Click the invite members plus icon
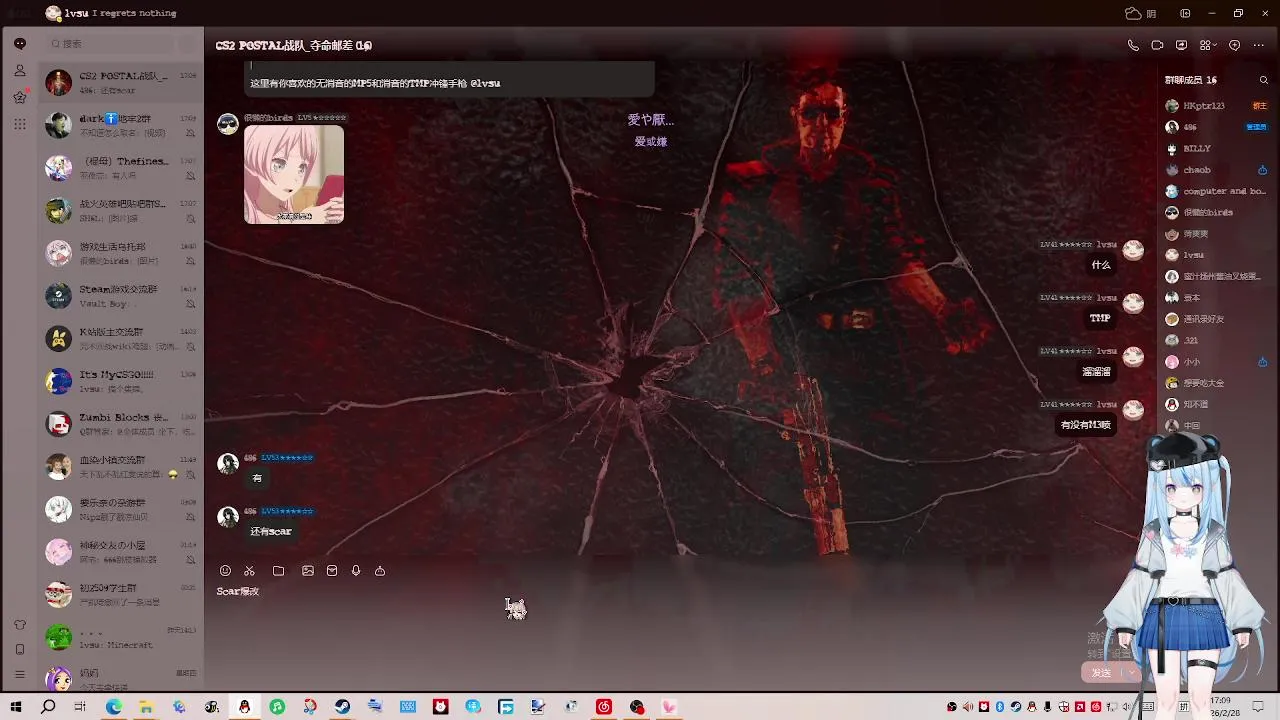 (x=1234, y=45)
